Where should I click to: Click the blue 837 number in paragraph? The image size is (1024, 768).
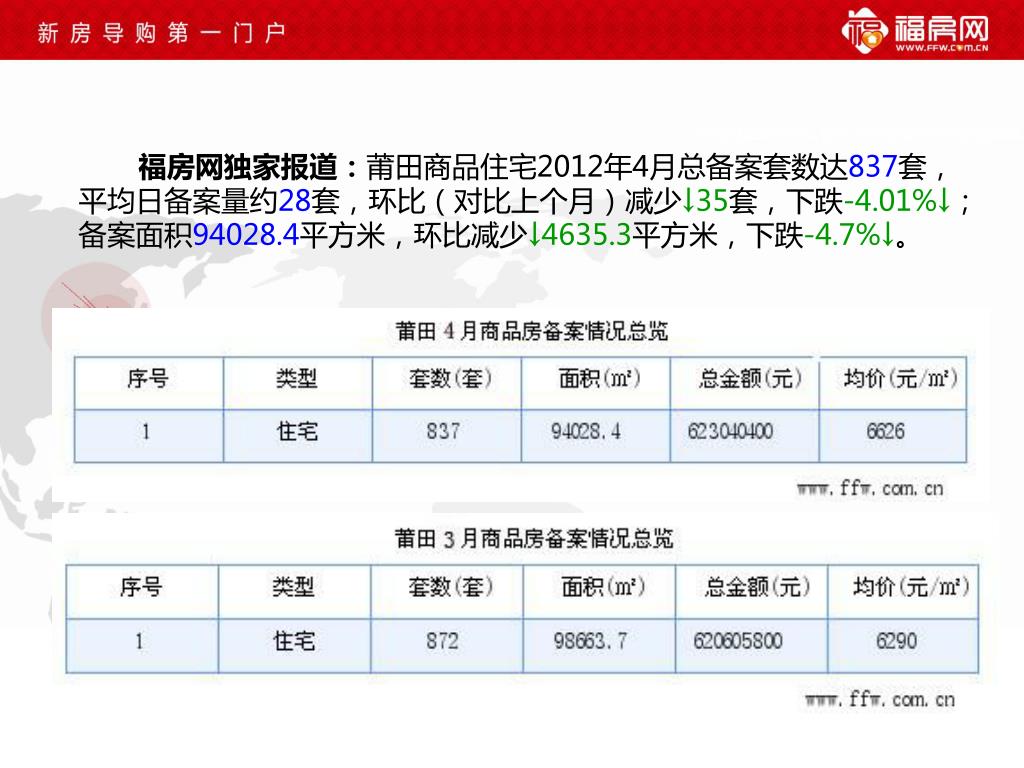(x=872, y=167)
